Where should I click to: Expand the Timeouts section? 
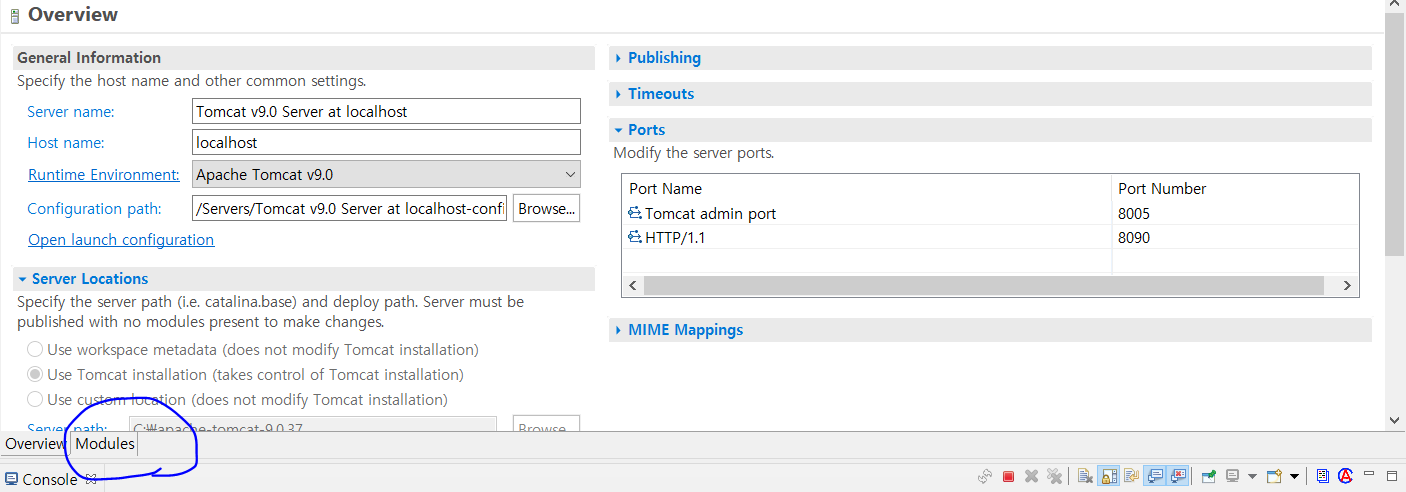(x=619, y=94)
